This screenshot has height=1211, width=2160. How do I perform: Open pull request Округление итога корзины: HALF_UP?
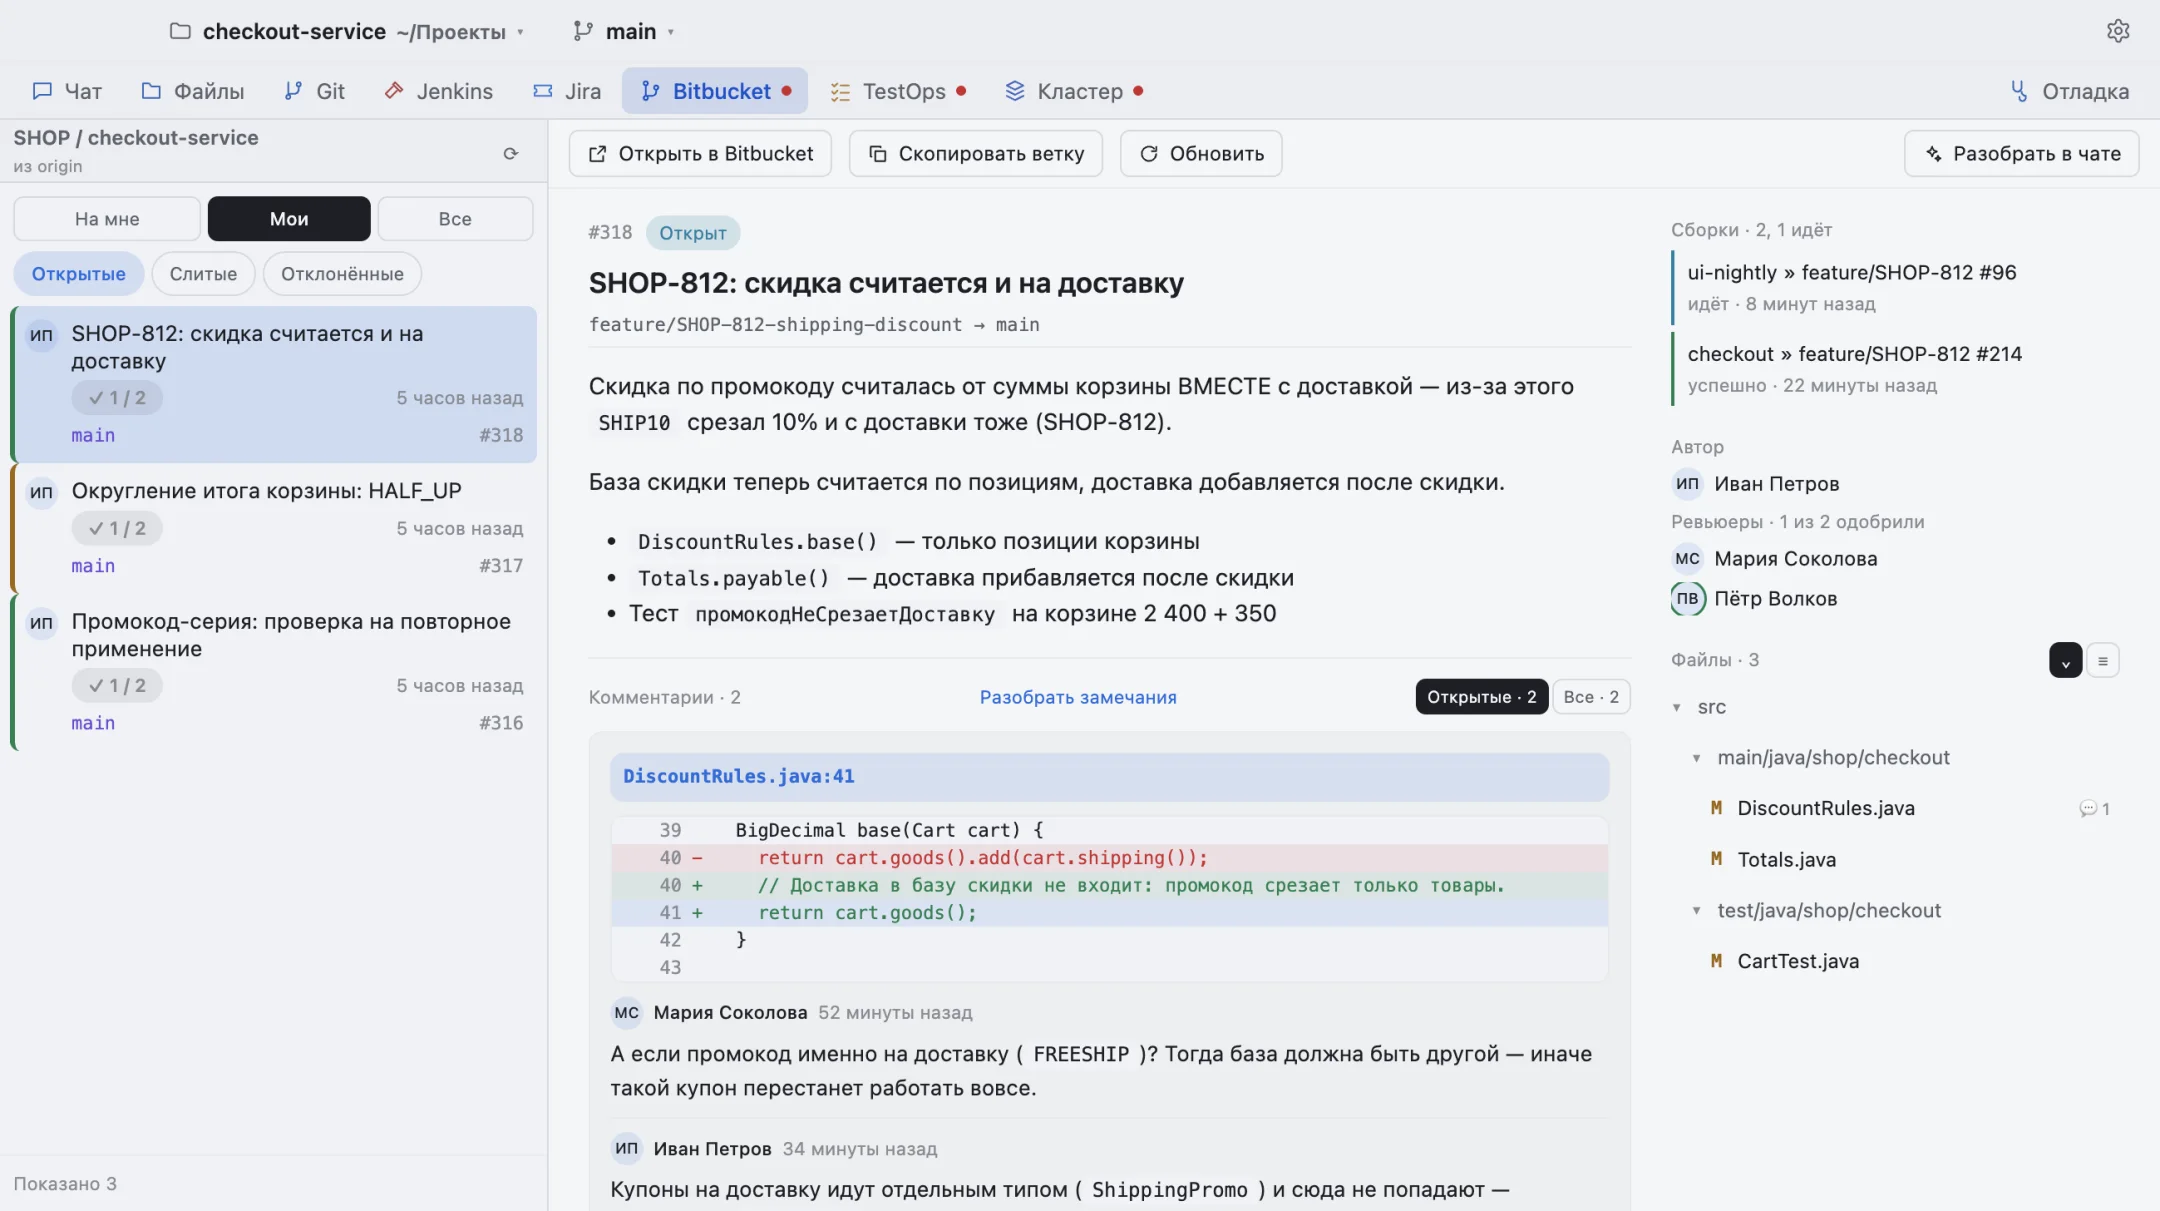(x=275, y=527)
